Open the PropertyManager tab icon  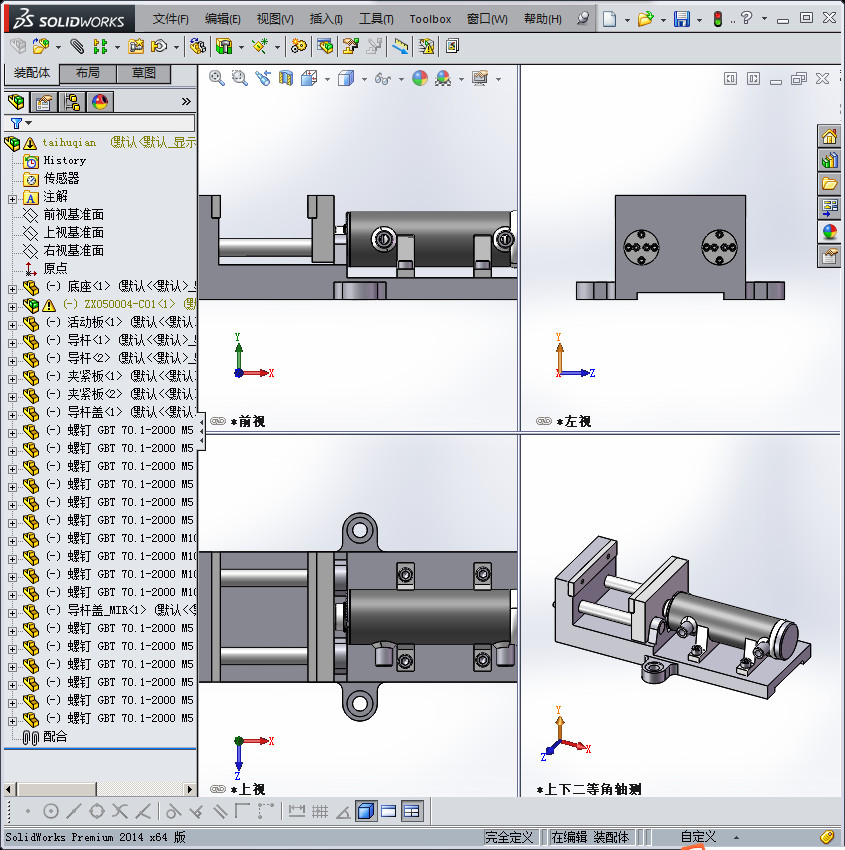click(x=44, y=102)
